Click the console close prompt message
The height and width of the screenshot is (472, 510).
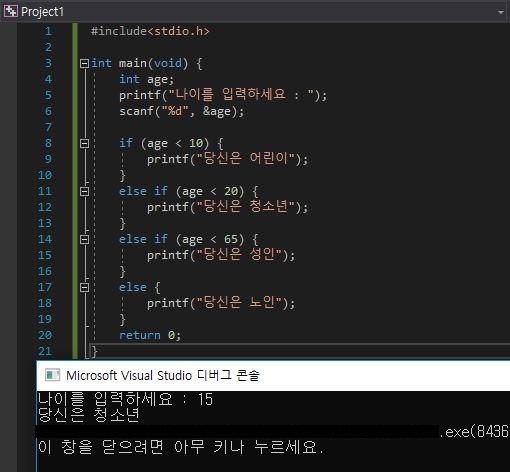(180, 447)
